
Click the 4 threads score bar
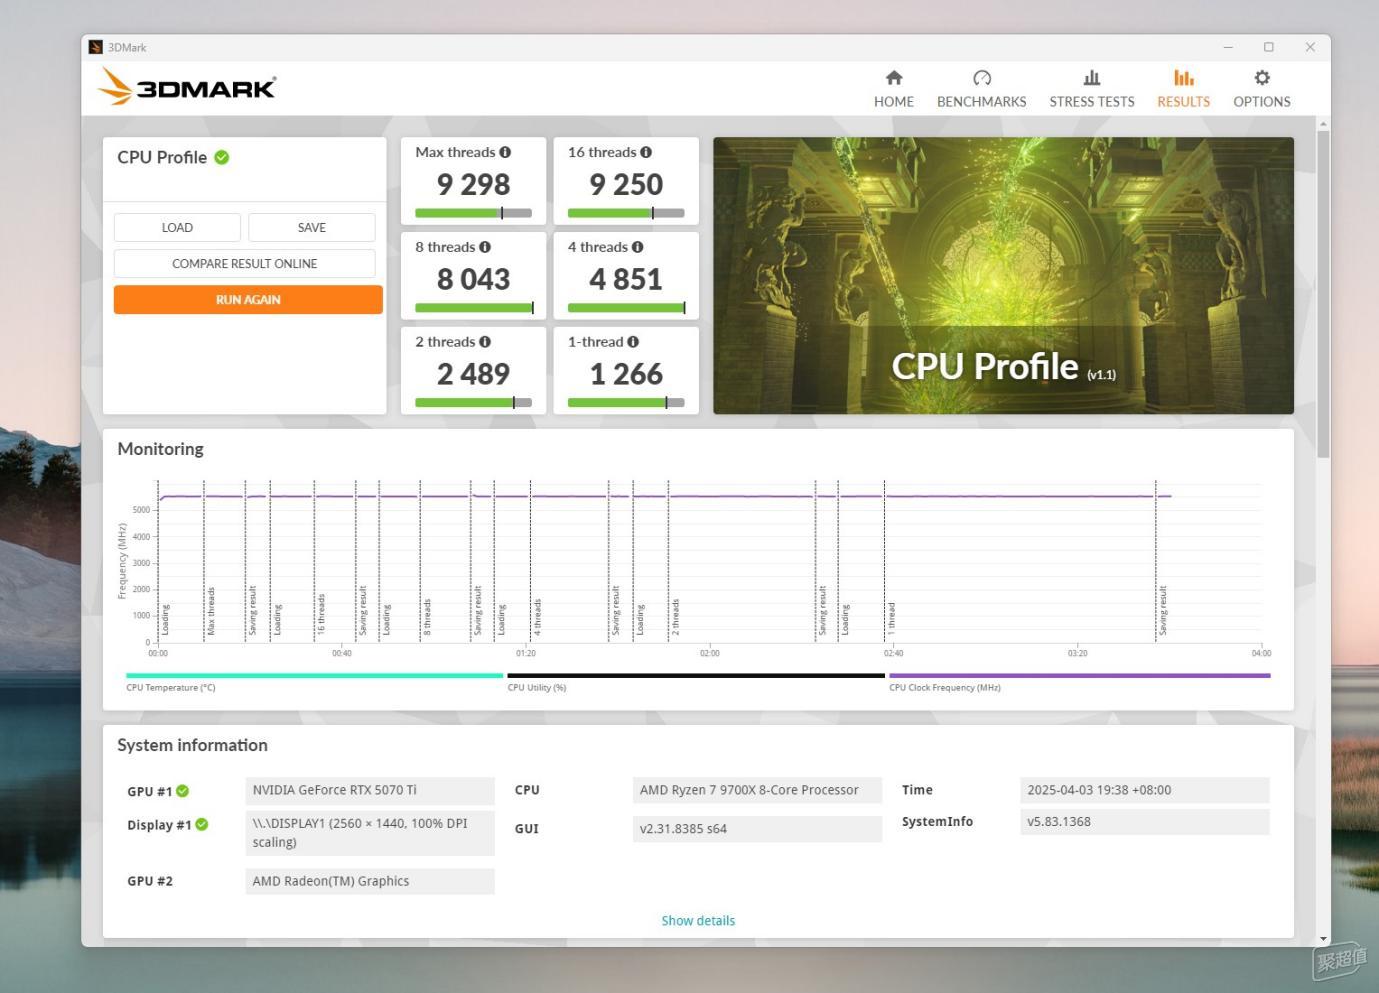click(626, 308)
